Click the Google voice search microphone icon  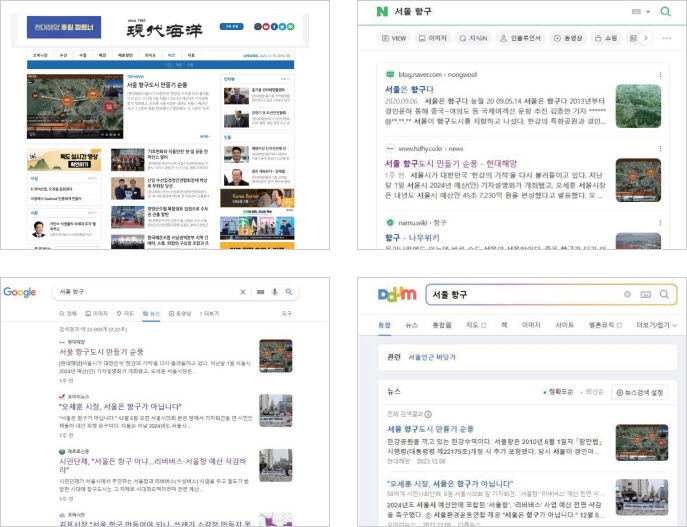click(275, 292)
